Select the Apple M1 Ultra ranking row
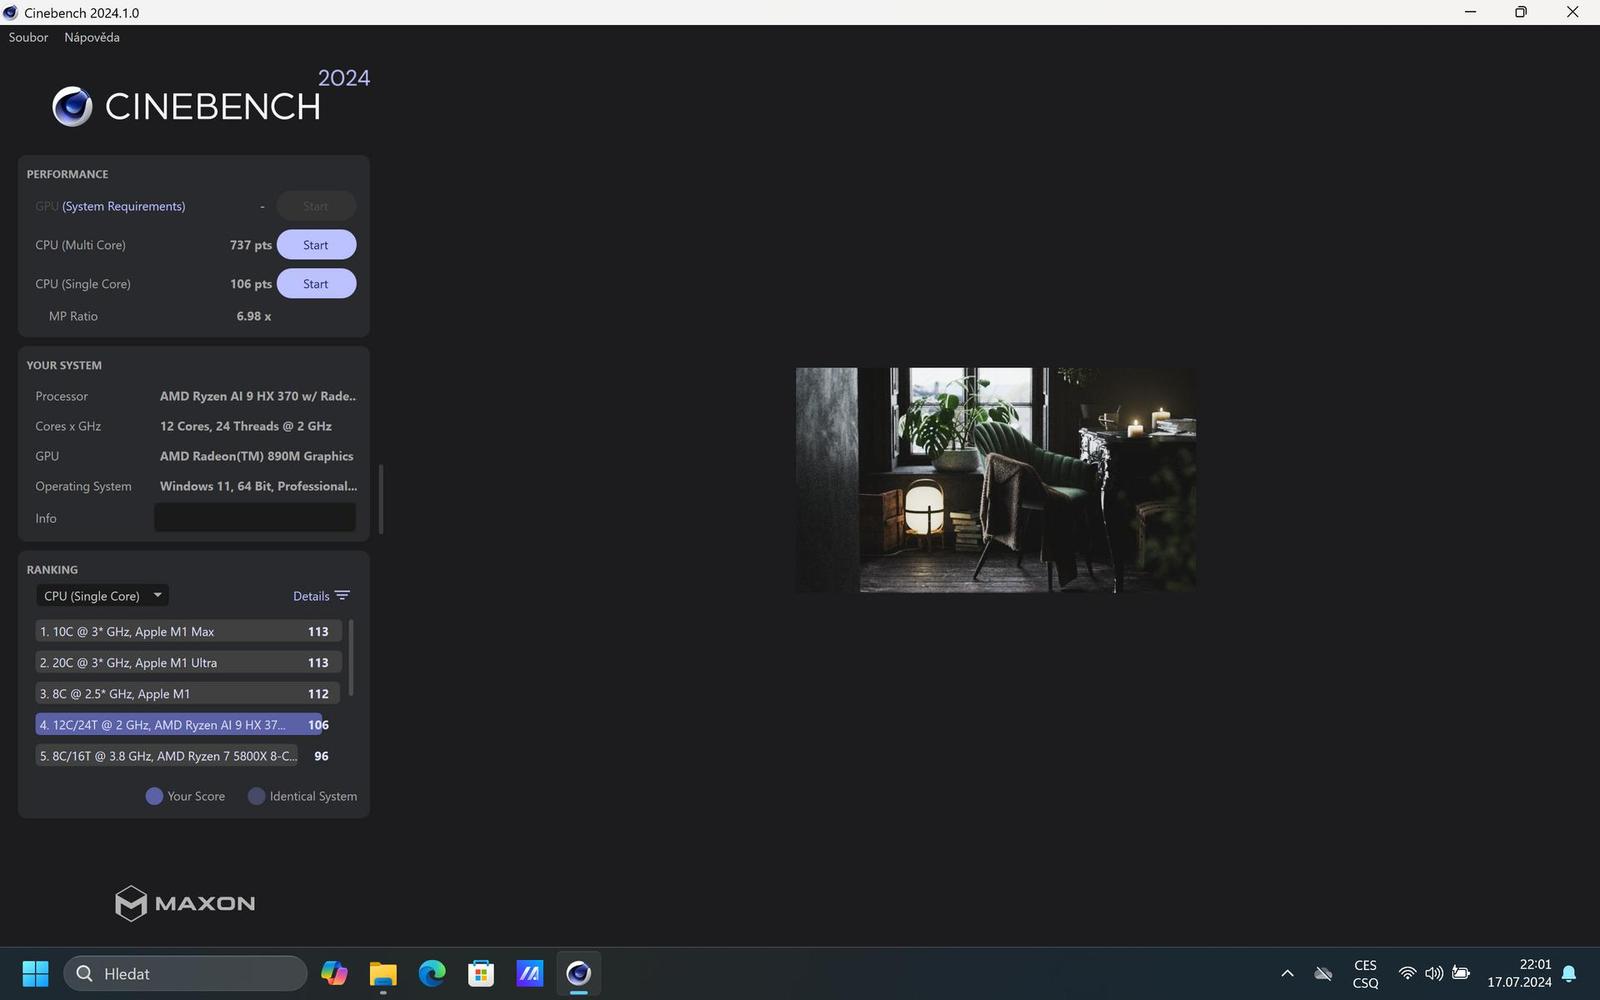Viewport: 1600px width, 1000px height. pos(189,663)
